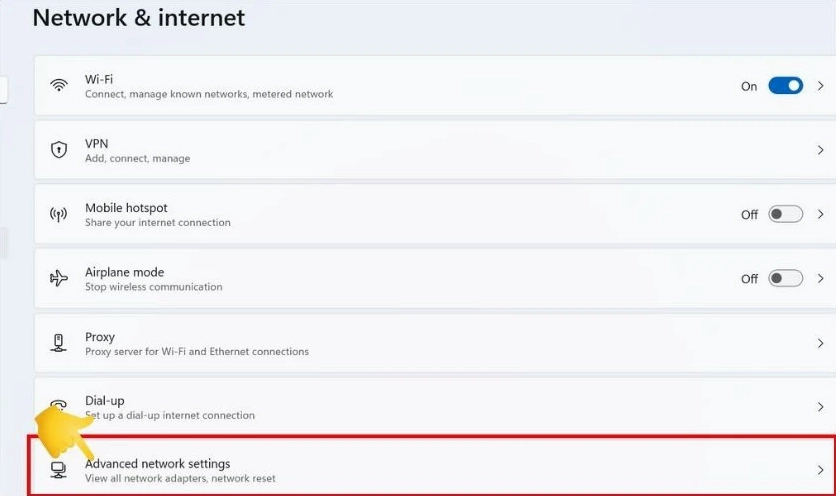
Task: Expand Mobile hotspot options chevron
Action: [821, 214]
